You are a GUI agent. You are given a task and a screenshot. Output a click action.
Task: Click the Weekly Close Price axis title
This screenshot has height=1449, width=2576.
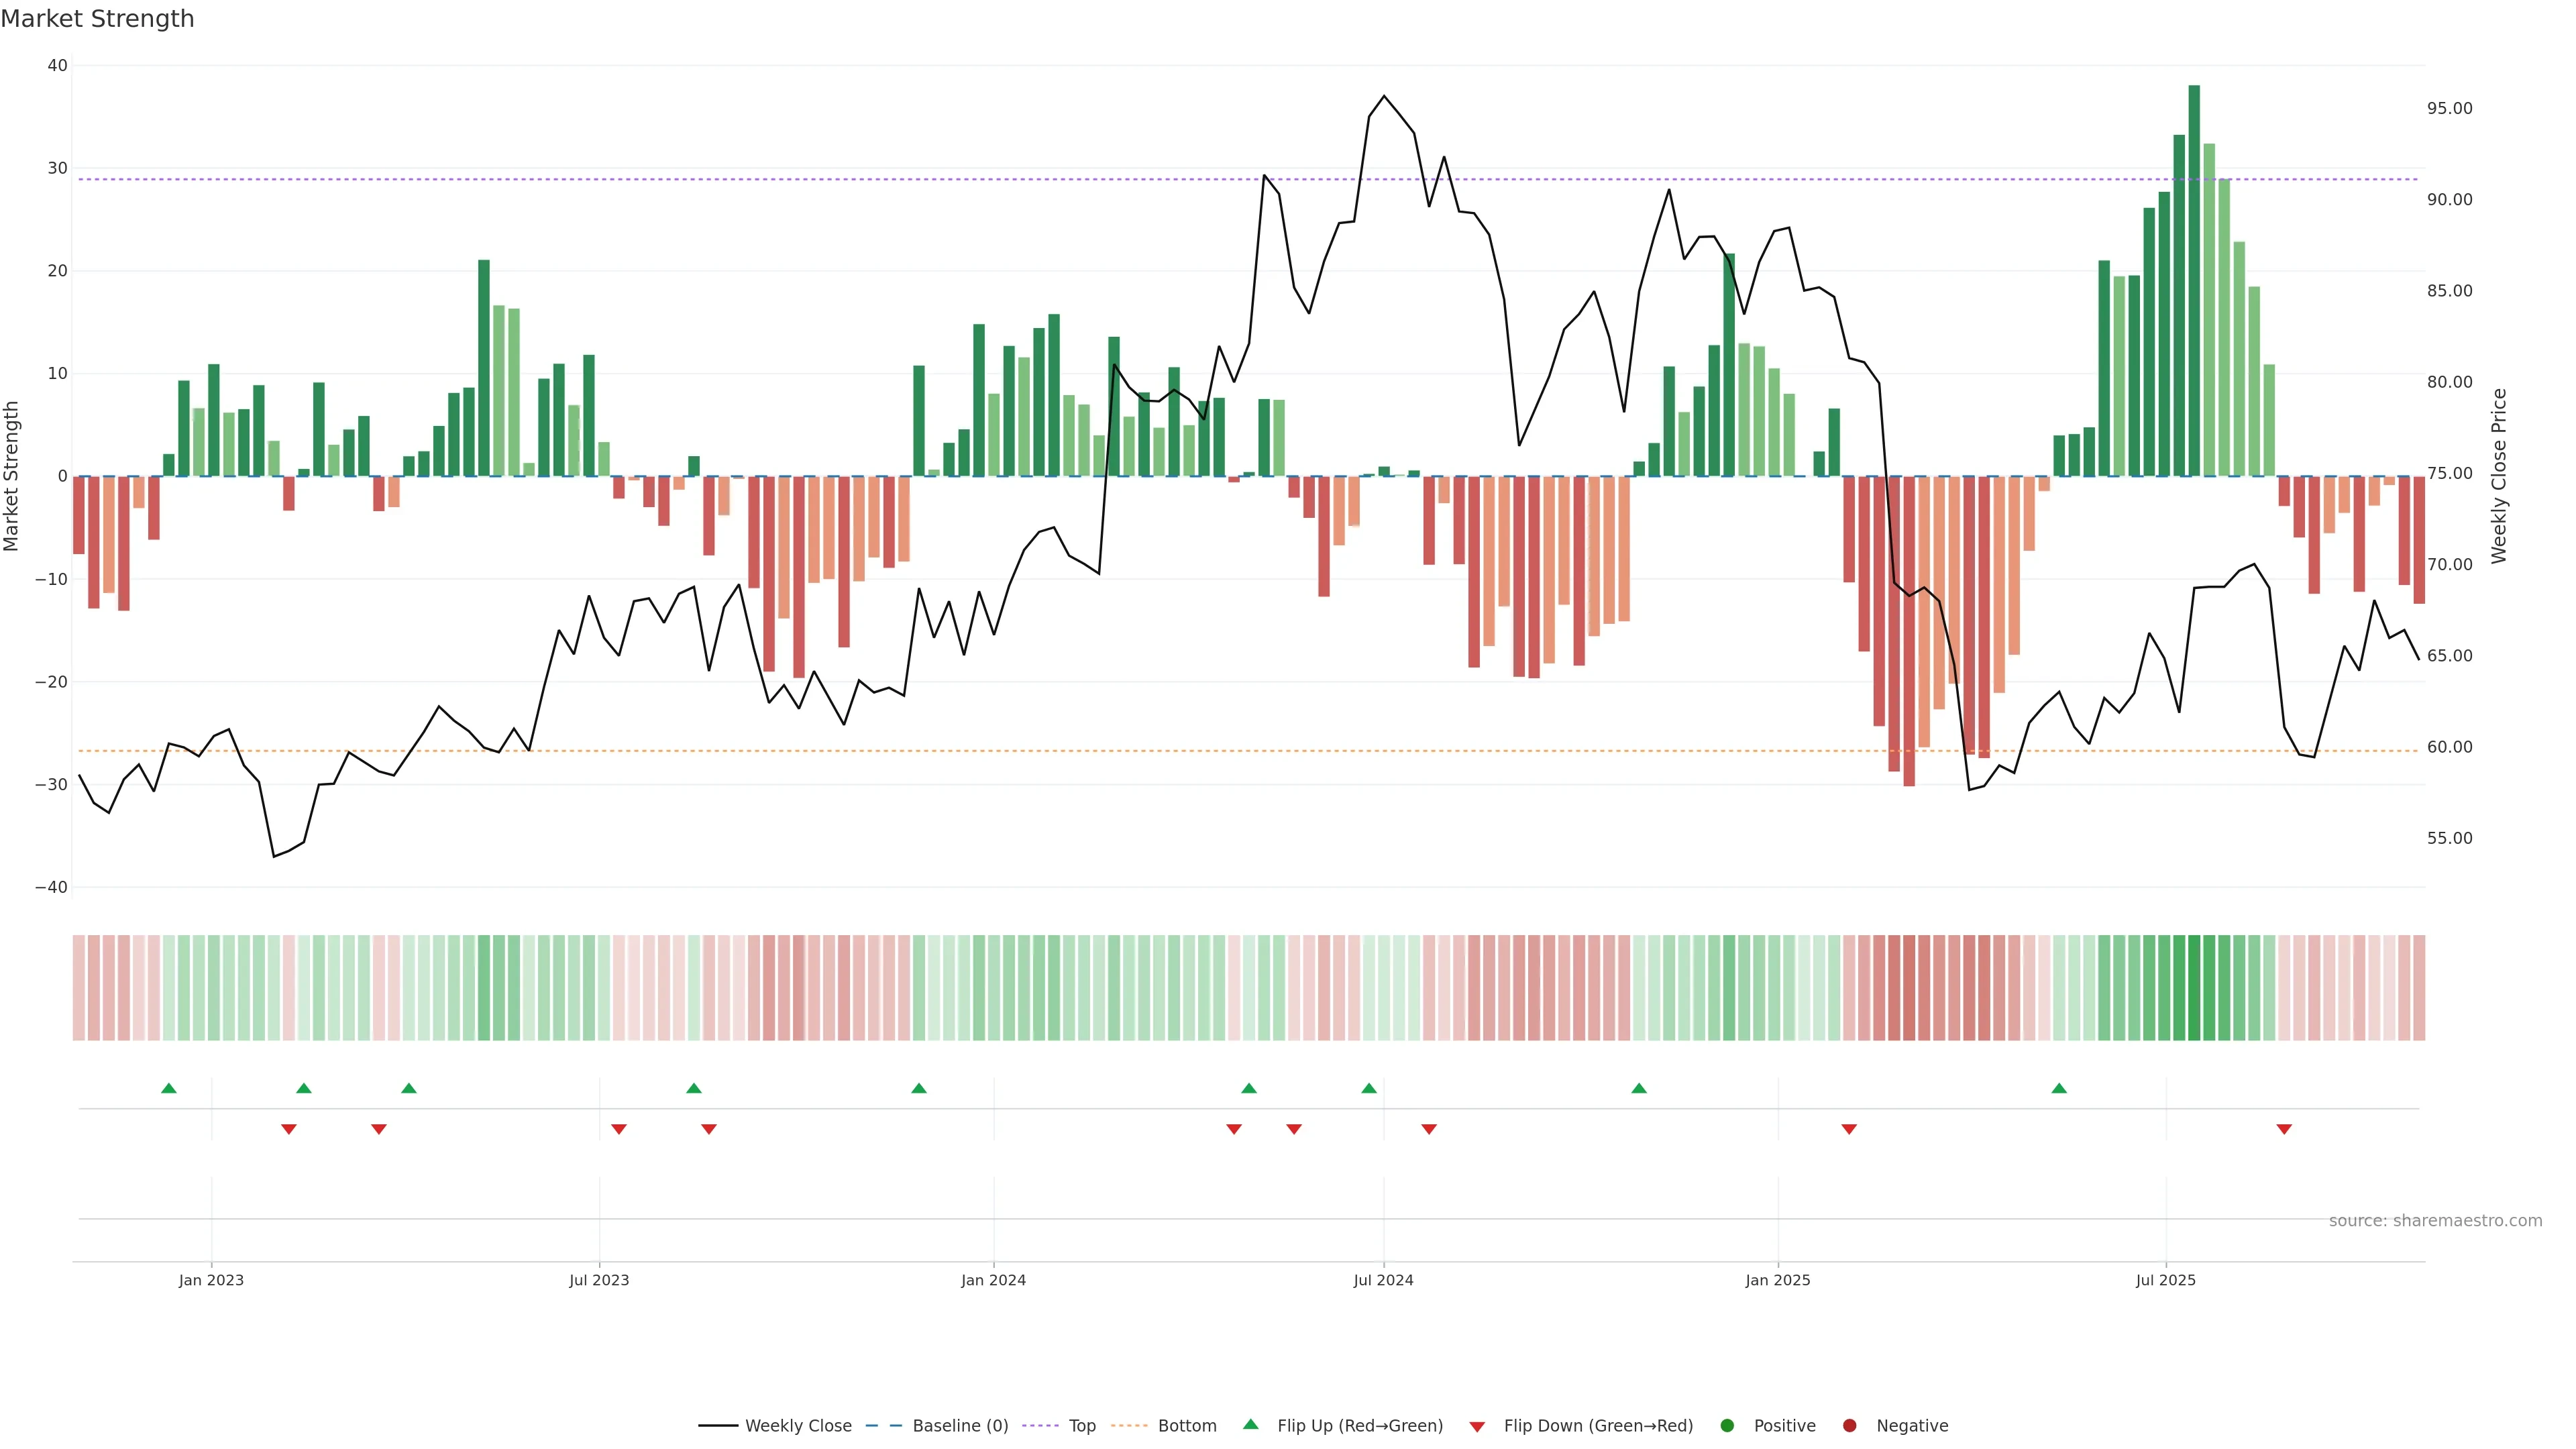point(2499,476)
